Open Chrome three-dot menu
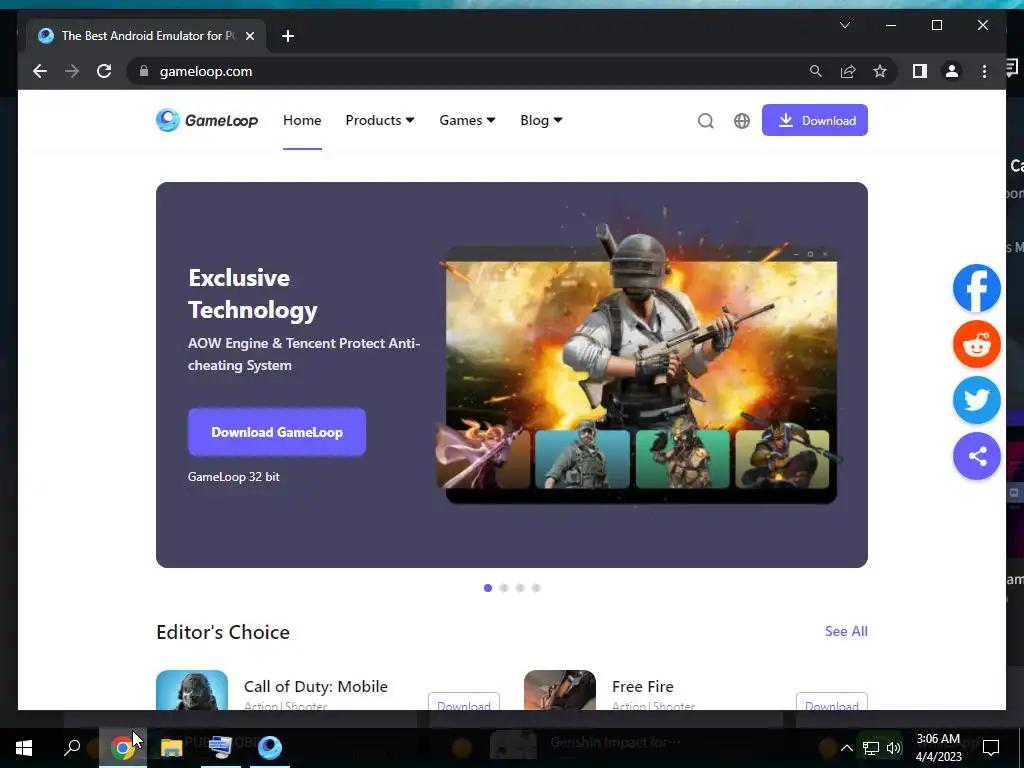Viewport: 1024px width, 768px height. point(984,71)
